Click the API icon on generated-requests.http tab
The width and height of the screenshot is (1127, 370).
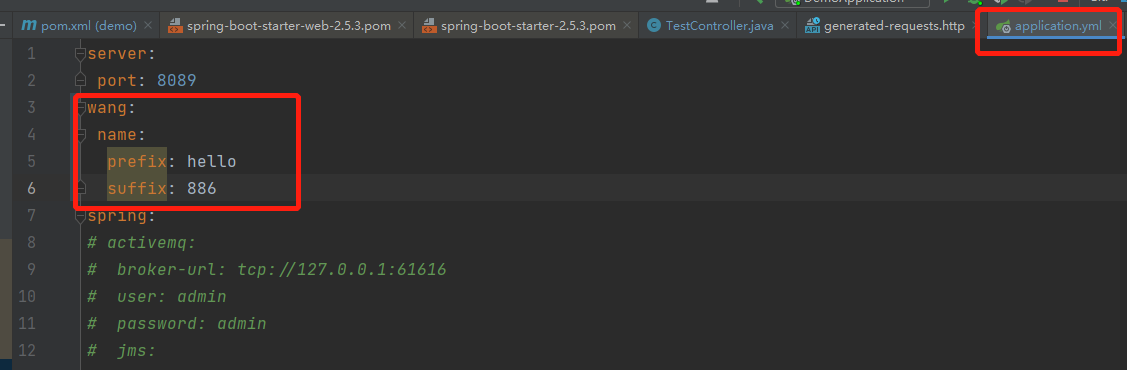812,27
